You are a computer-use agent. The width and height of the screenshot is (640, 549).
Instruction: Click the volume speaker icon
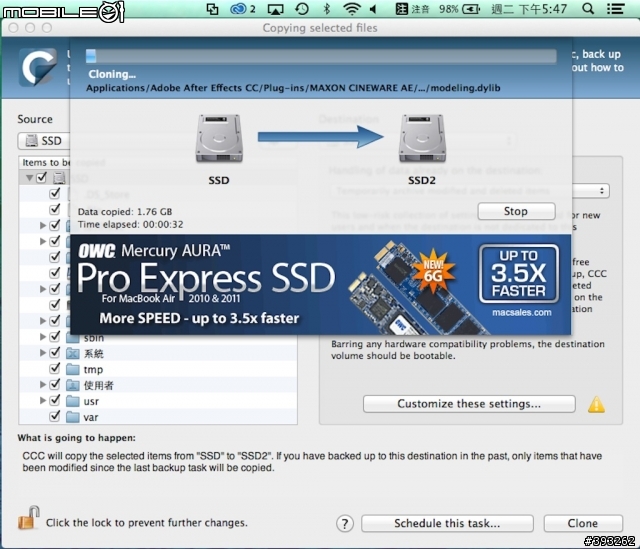click(x=373, y=9)
